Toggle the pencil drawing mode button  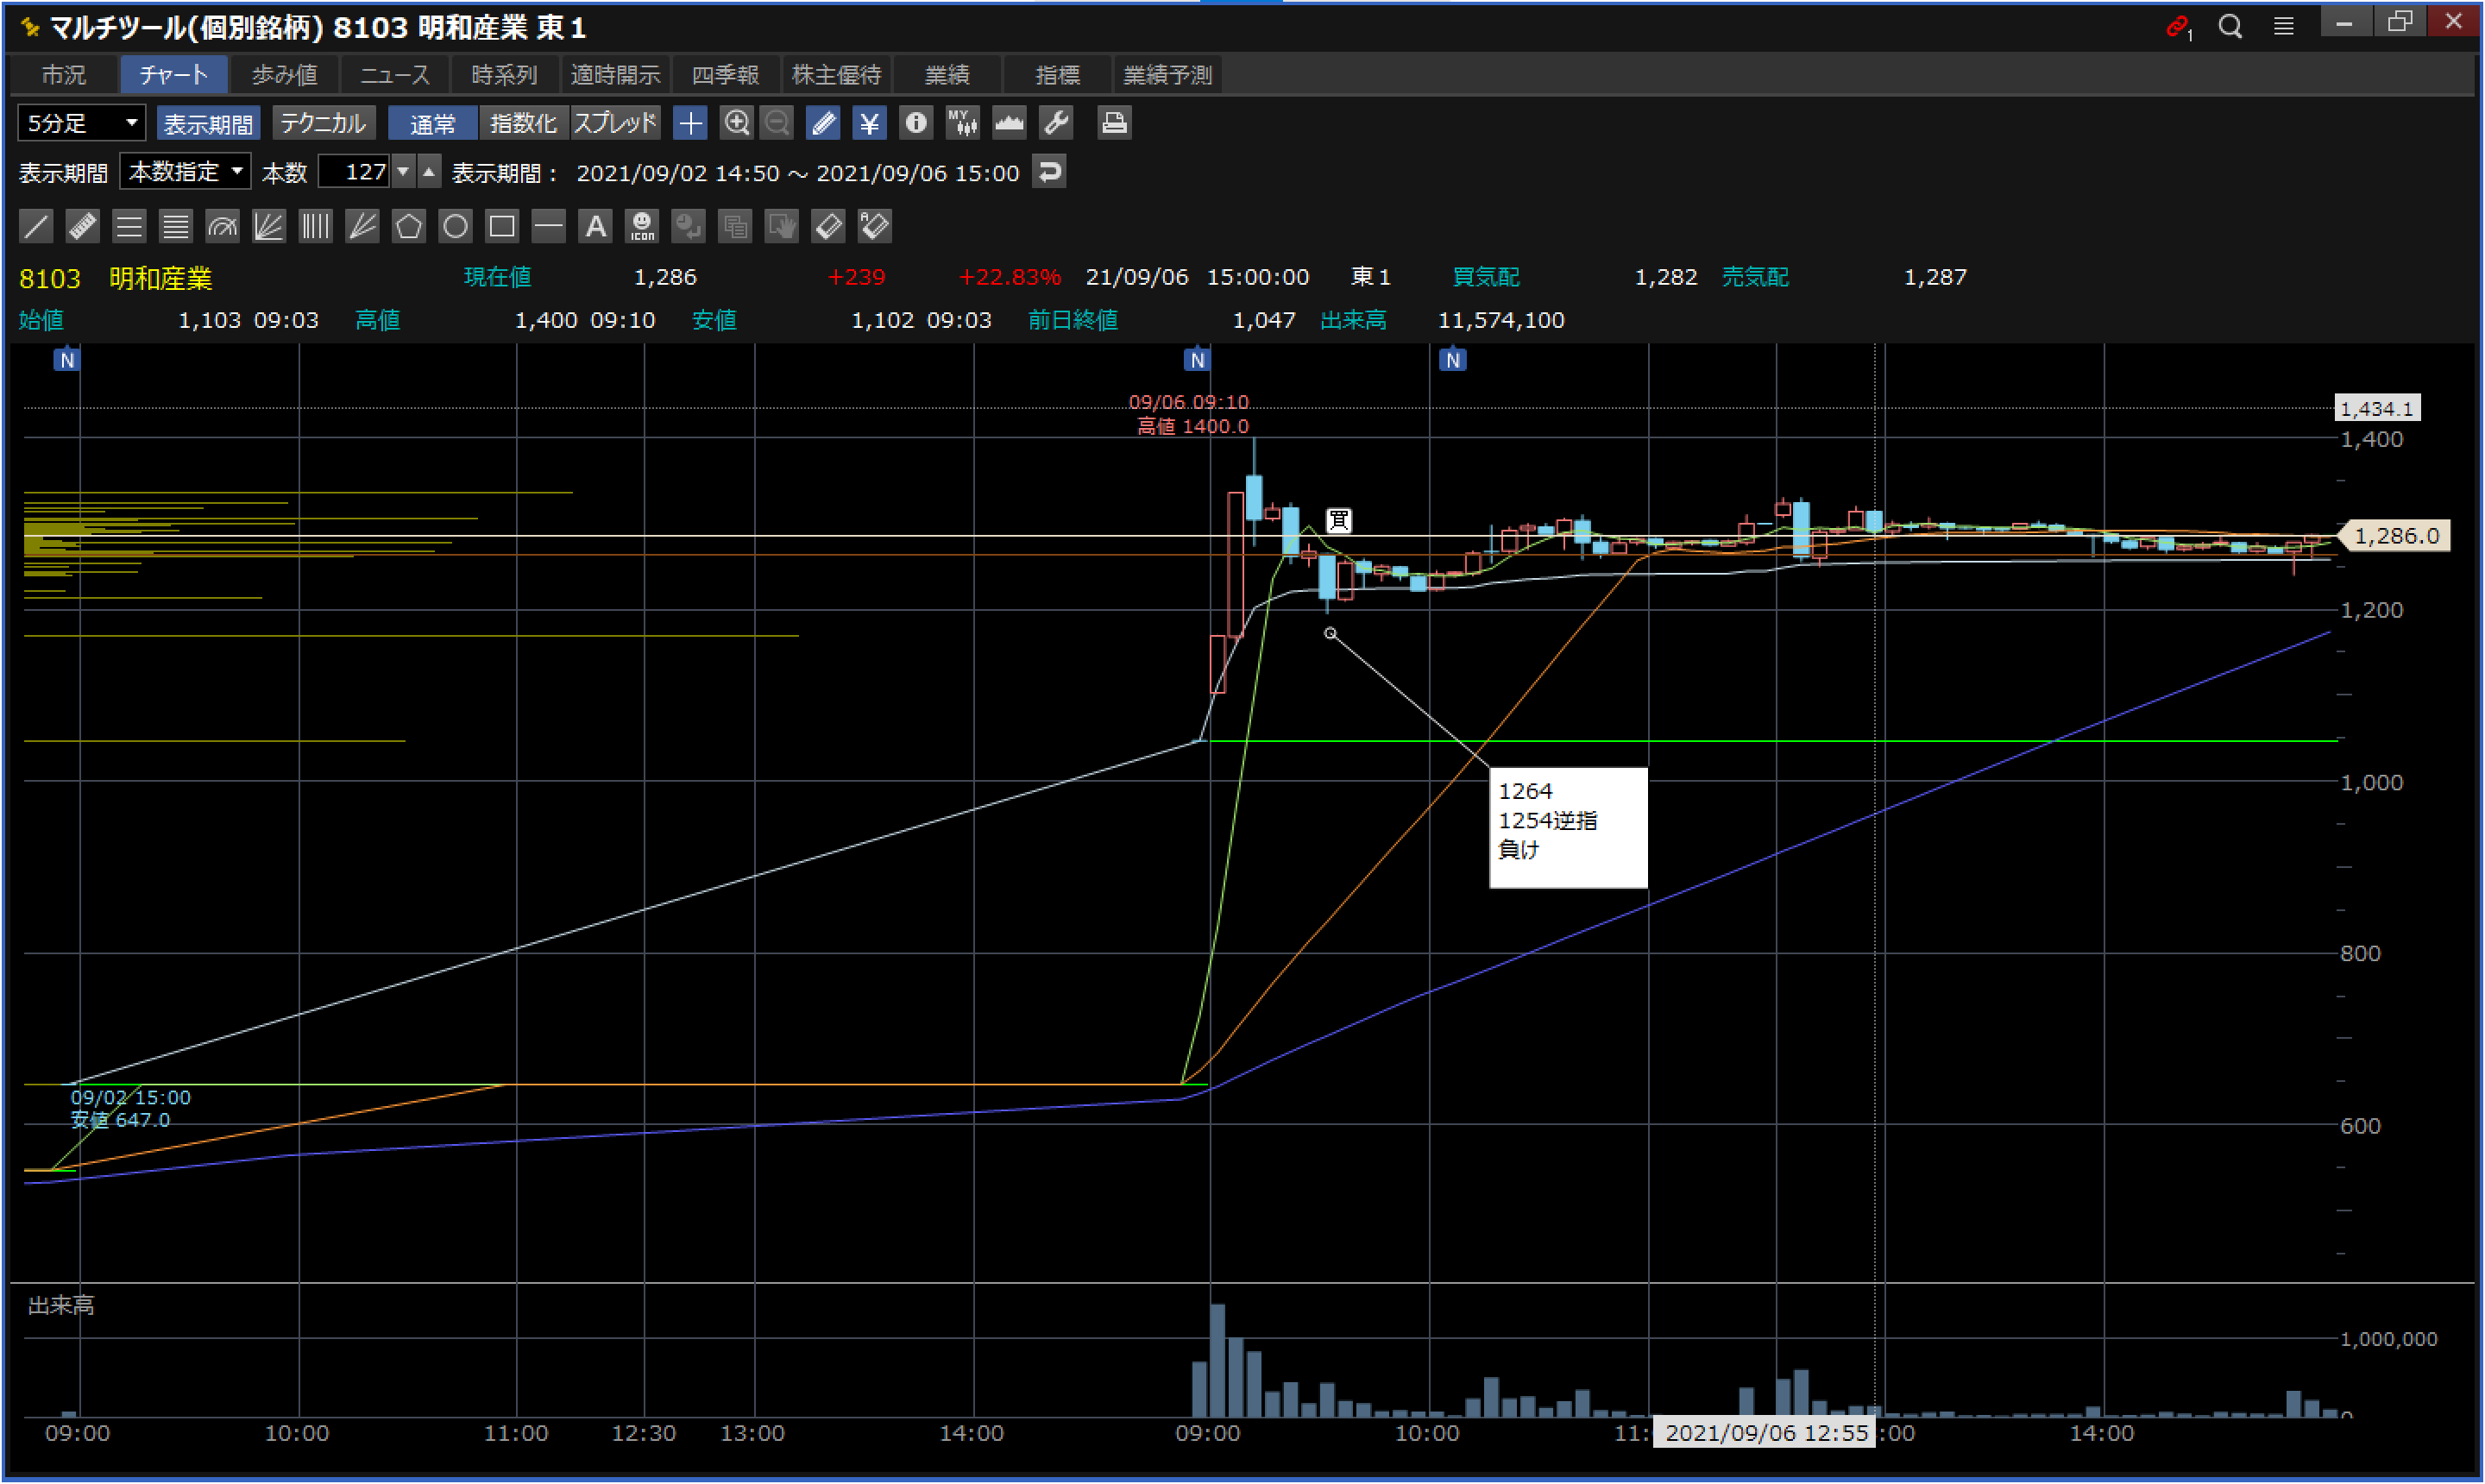[823, 123]
